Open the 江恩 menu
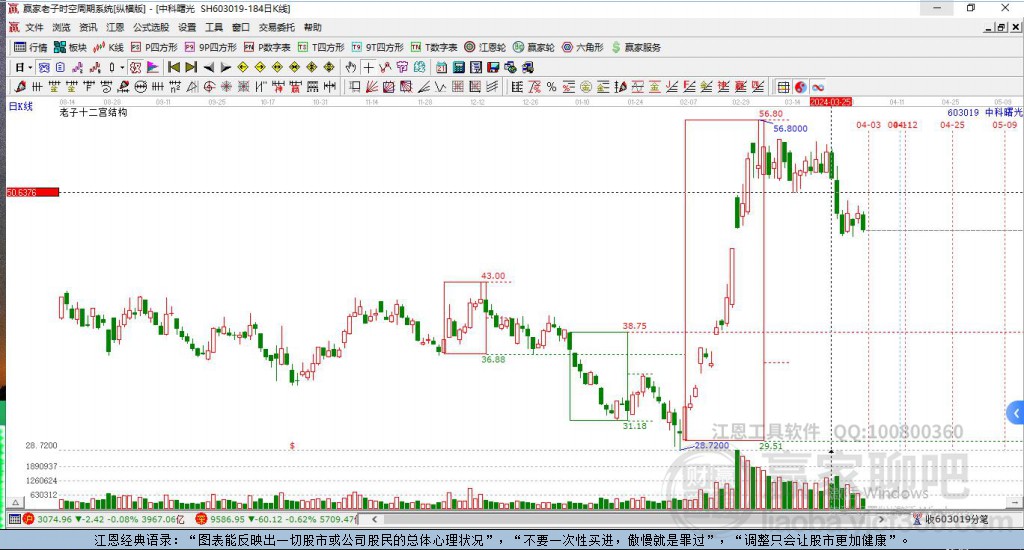Image resolution: width=1024 pixels, height=550 pixels. (x=115, y=27)
